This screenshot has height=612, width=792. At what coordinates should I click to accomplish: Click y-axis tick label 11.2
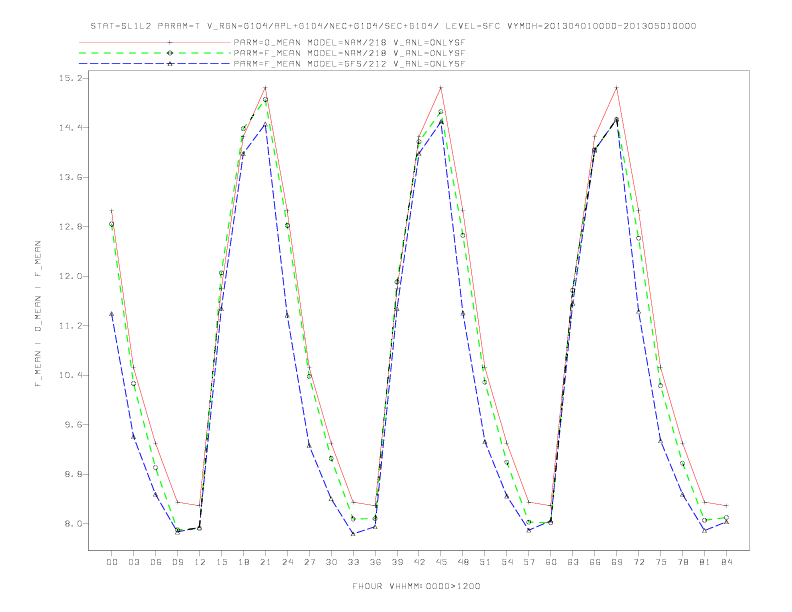click(70, 326)
